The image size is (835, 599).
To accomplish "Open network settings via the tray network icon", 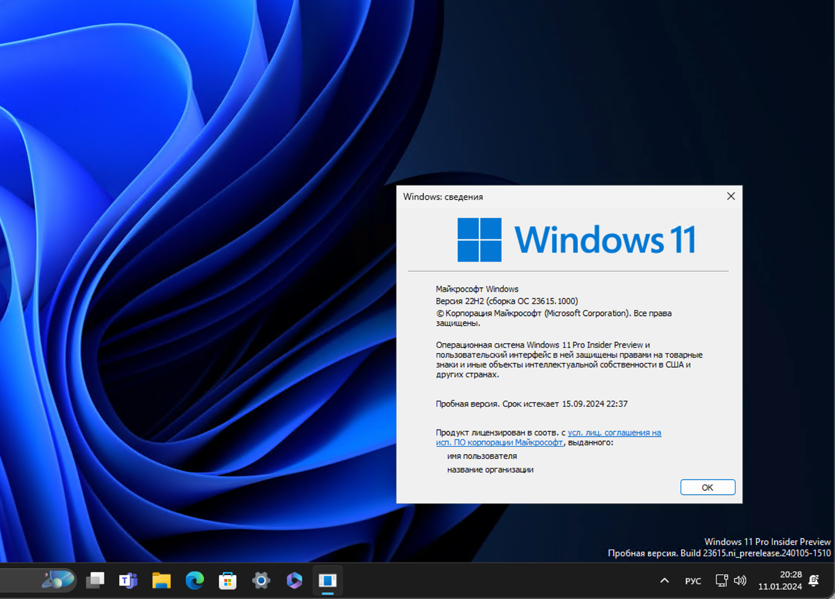I will point(721,579).
